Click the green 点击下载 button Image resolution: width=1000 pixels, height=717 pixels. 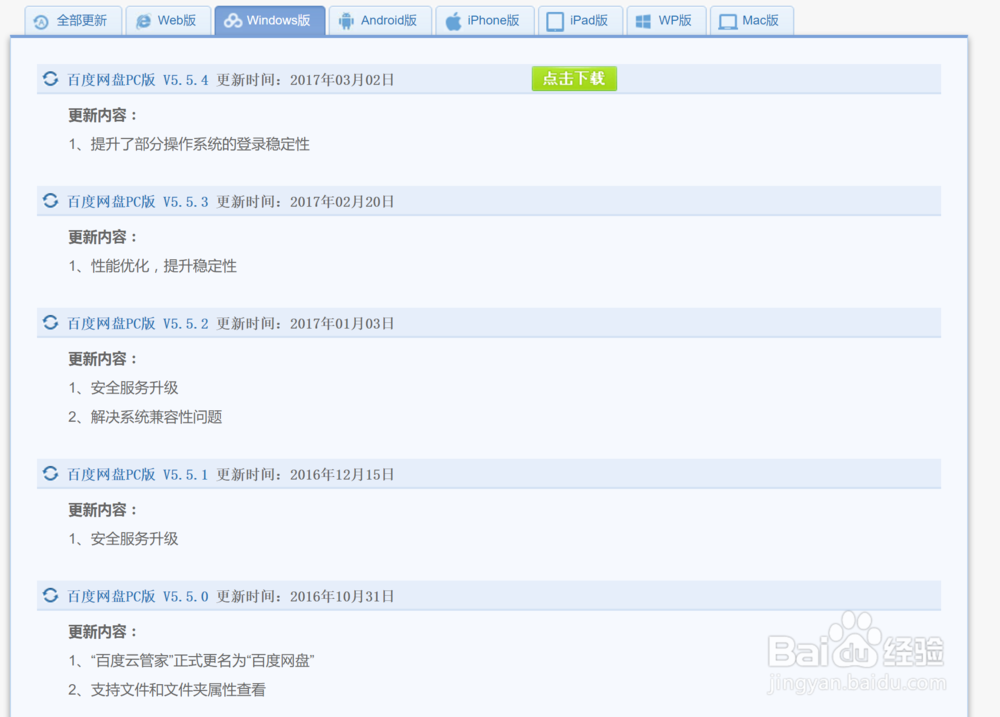tap(574, 78)
